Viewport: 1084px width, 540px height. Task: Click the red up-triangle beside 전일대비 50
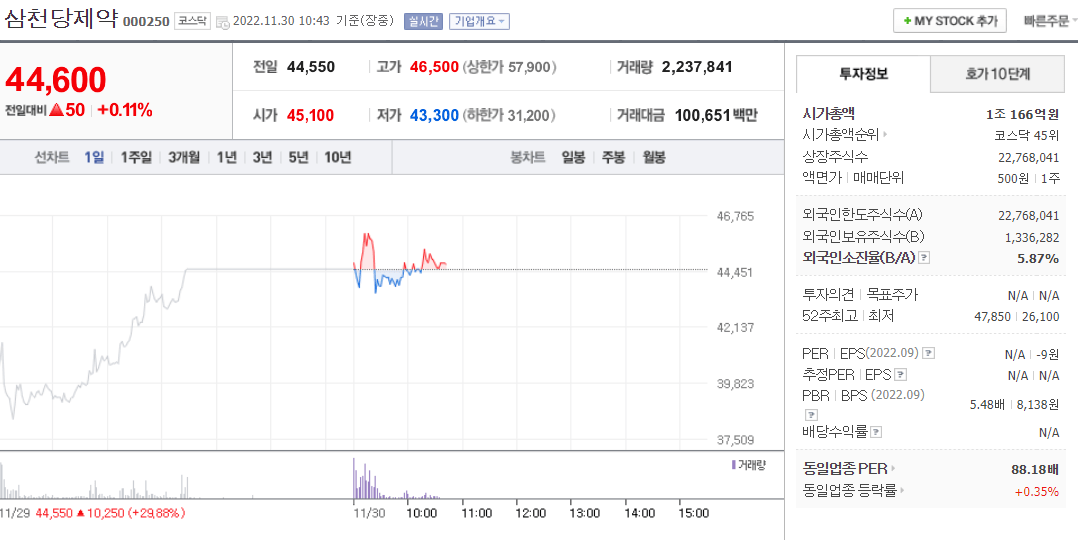[x=57, y=110]
